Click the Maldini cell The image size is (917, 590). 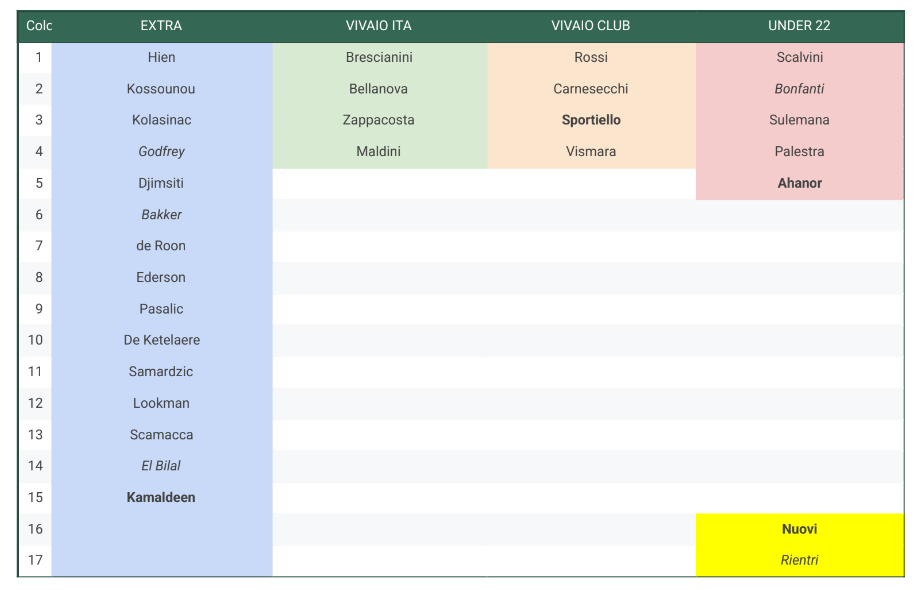click(x=379, y=152)
